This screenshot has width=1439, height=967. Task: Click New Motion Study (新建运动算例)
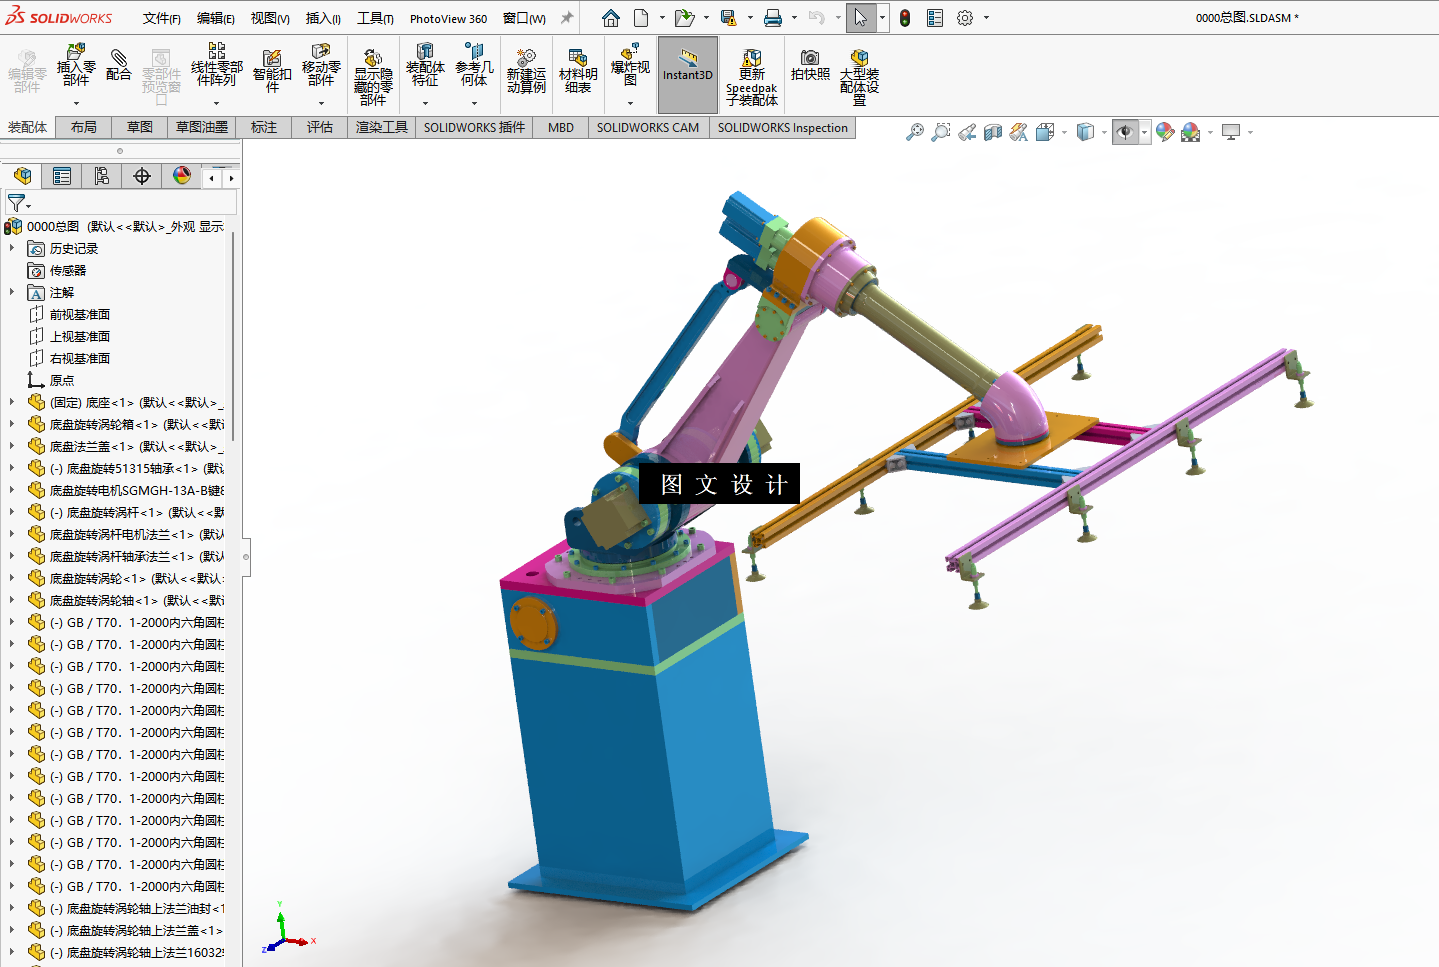pyautogui.click(x=526, y=70)
